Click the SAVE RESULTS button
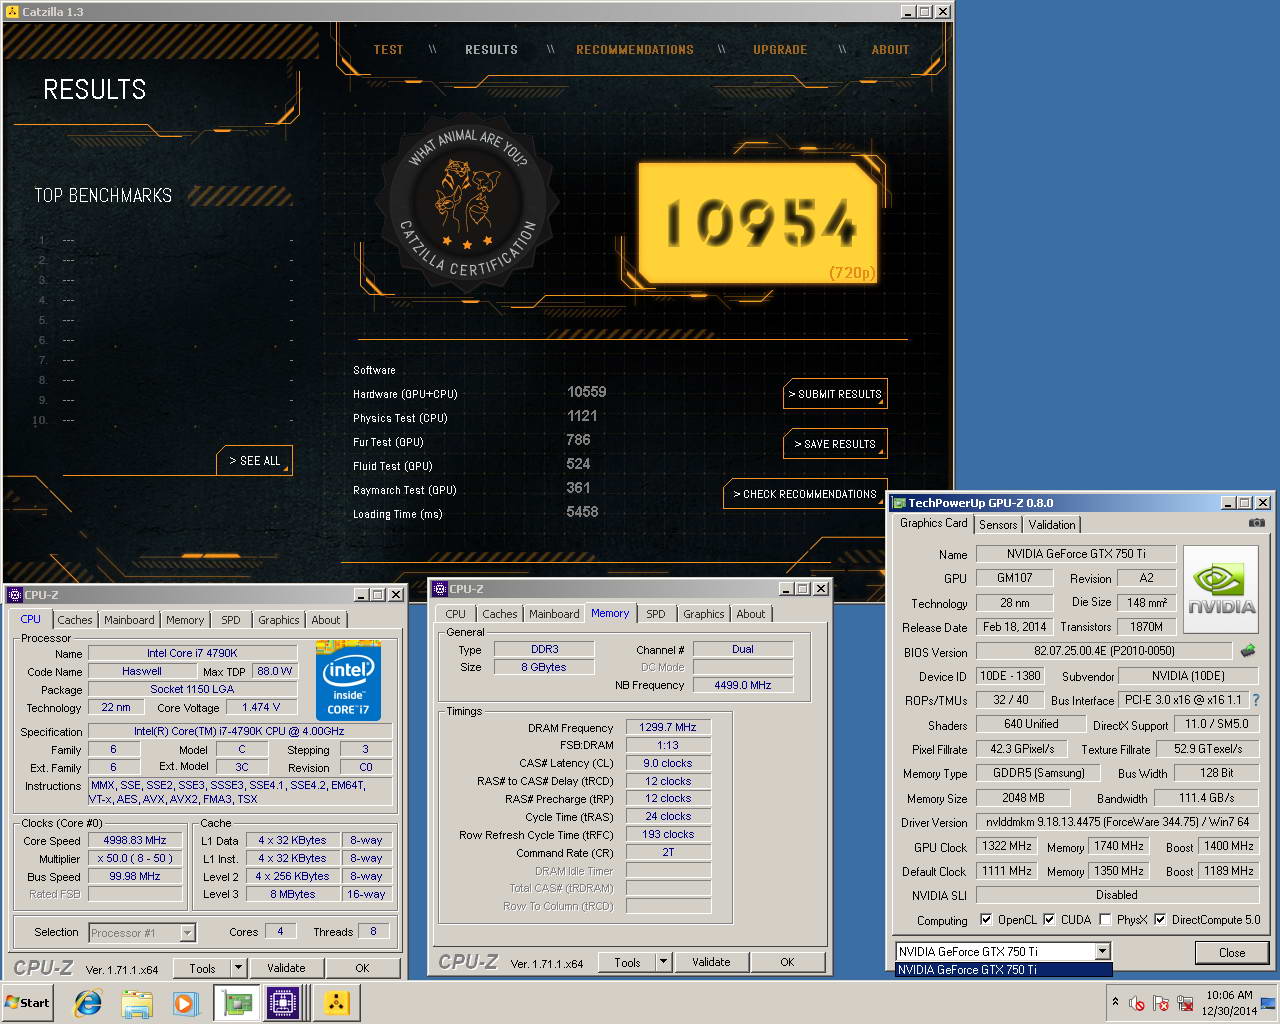This screenshot has width=1280, height=1024. pyautogui.click(x=835, y=444)
